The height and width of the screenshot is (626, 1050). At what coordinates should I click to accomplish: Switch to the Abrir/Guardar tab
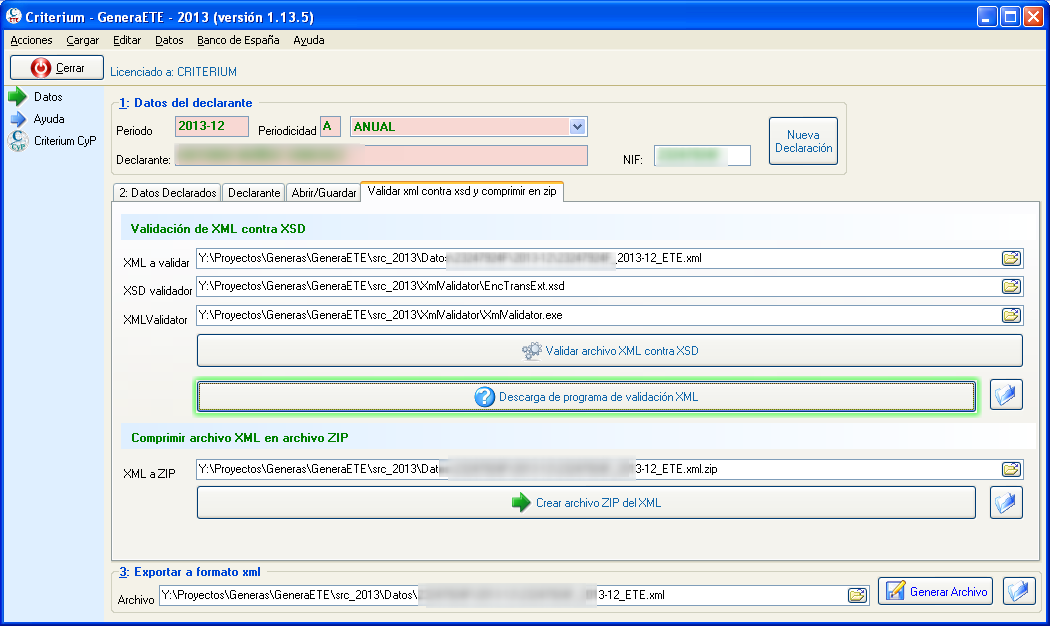(x=323, y=193)
